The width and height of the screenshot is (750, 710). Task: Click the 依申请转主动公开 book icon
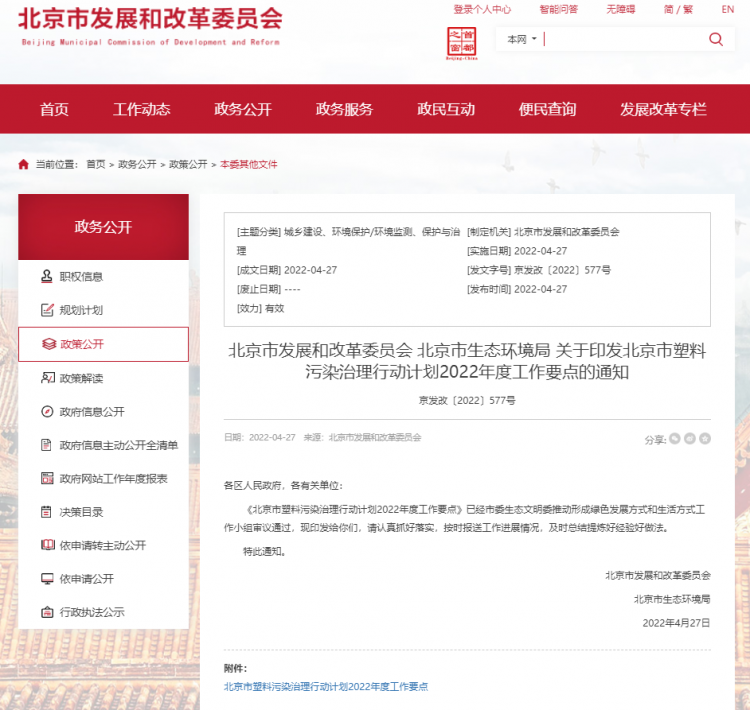coord(48,545)
